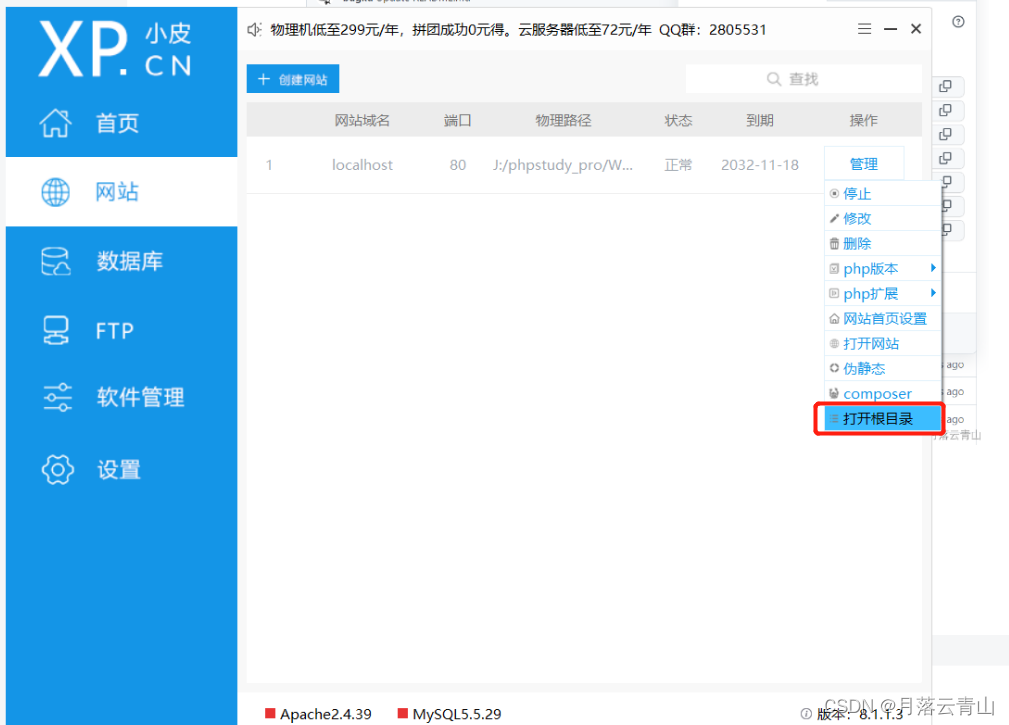Select composer from the context menu
This screenshot has height=725, width=1009.
point(877,393)
